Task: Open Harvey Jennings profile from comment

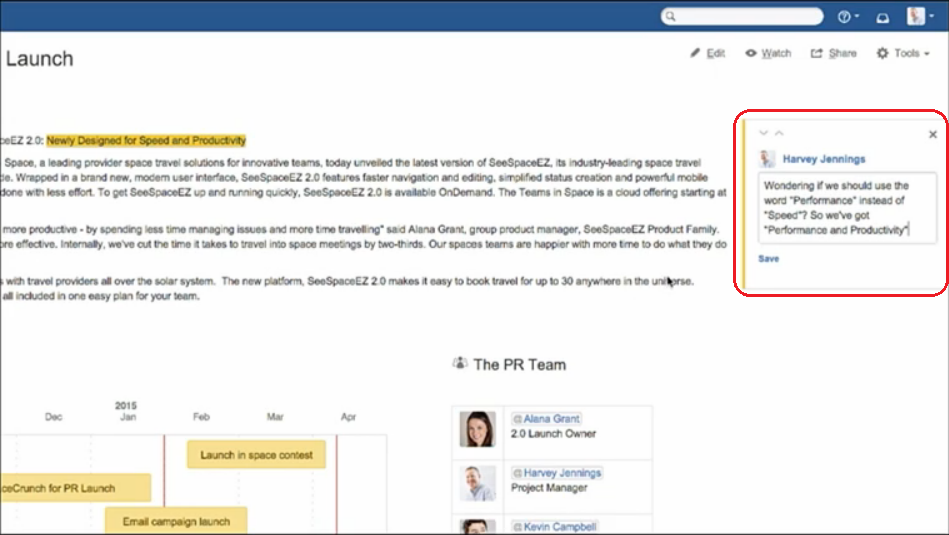Action: click(824, 159)
